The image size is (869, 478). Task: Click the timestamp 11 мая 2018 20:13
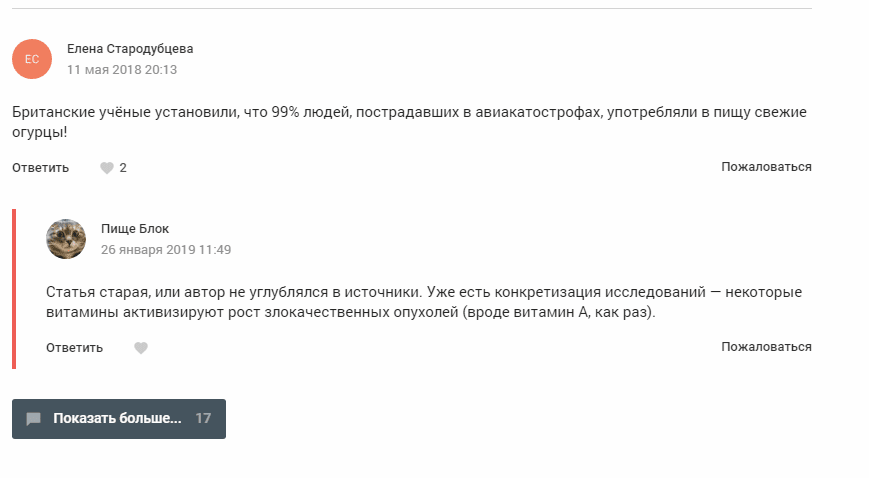tap(122, 70)
